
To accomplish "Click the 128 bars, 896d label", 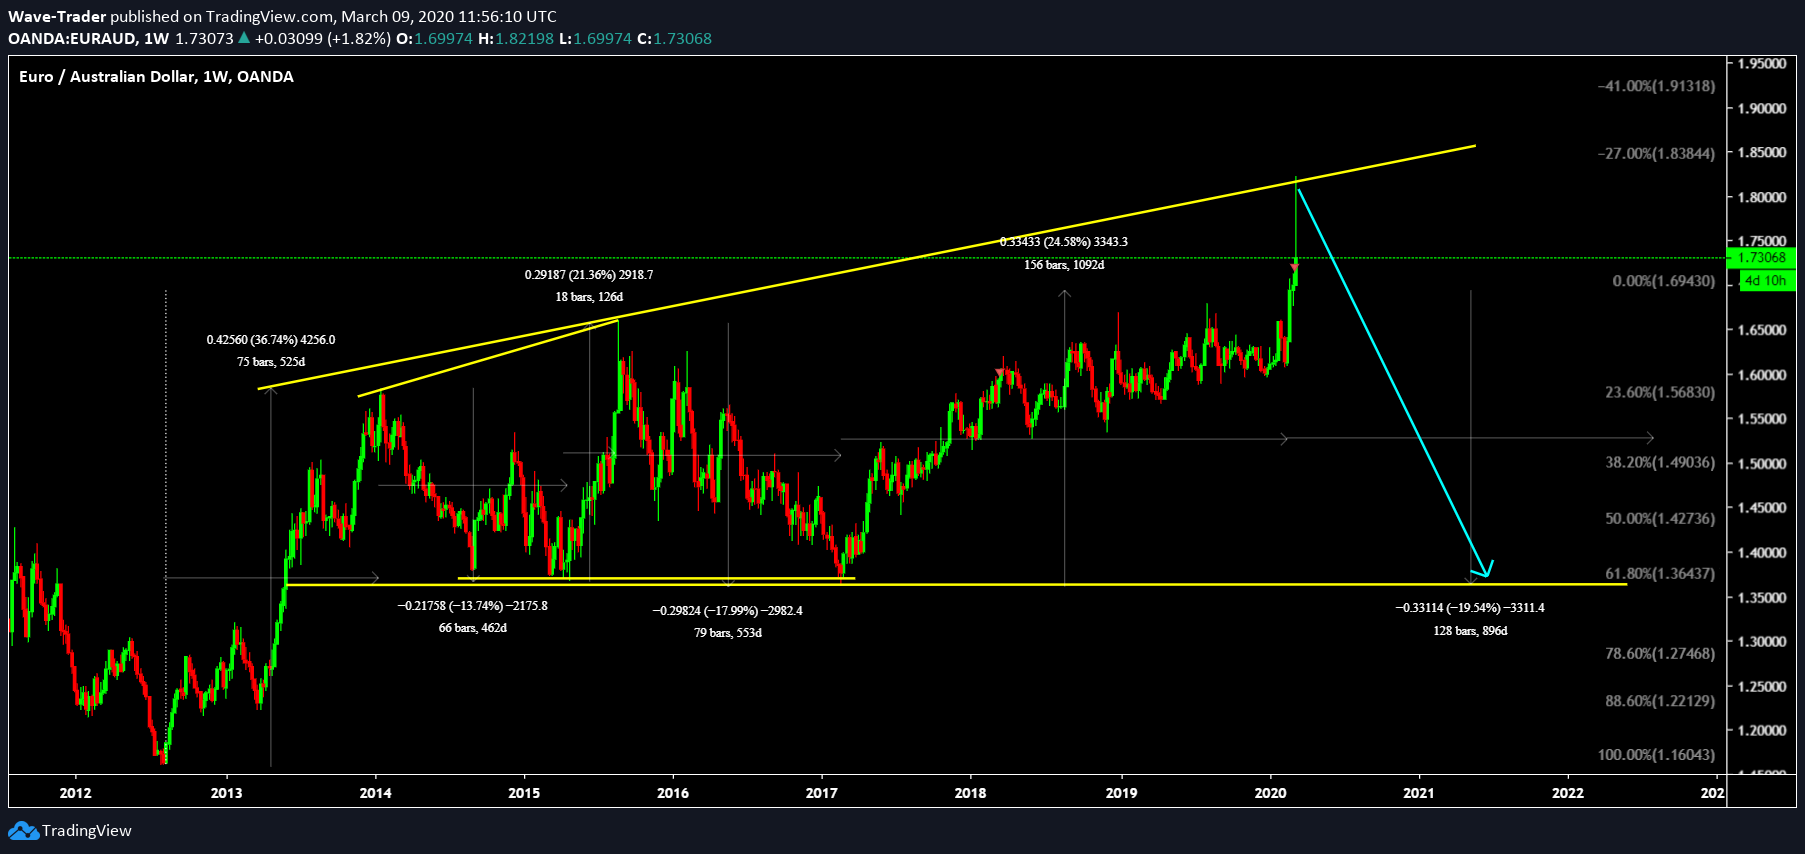I will 1470,631.
